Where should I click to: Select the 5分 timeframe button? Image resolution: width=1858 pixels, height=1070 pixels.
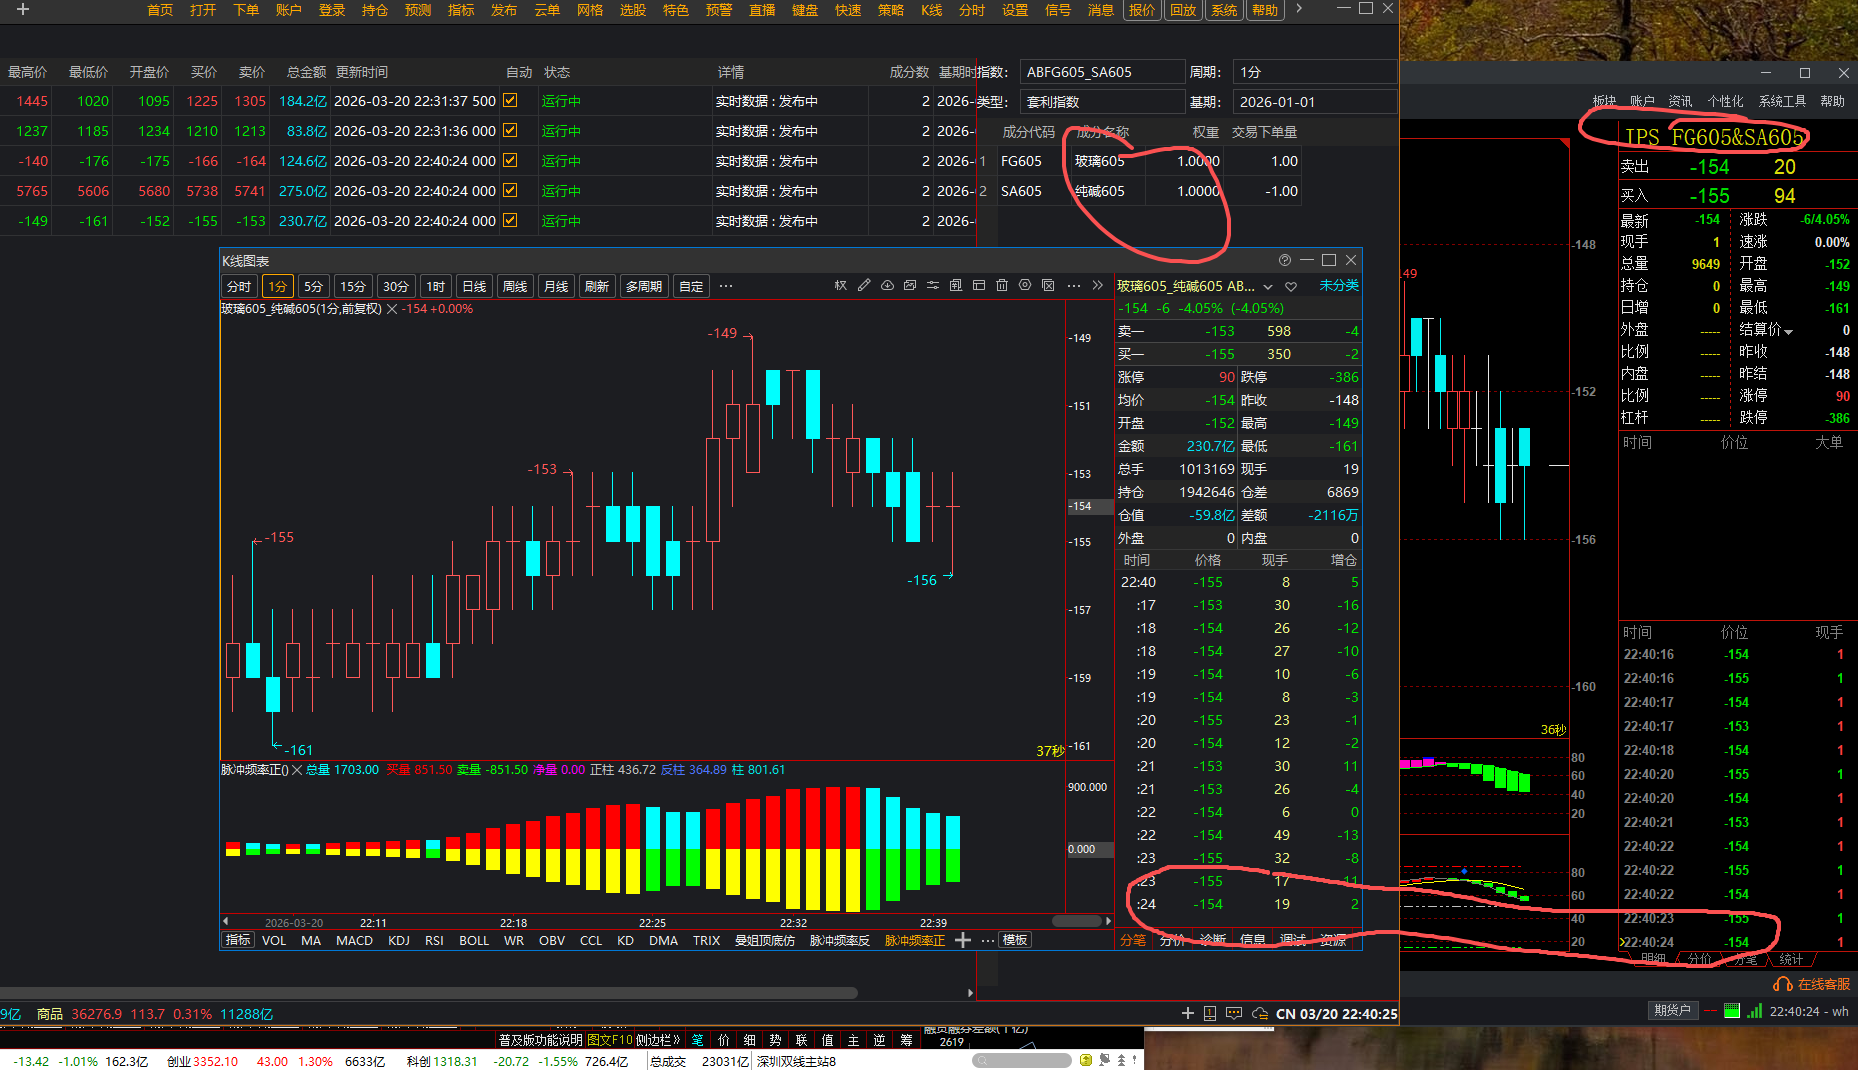pos(313,287)
